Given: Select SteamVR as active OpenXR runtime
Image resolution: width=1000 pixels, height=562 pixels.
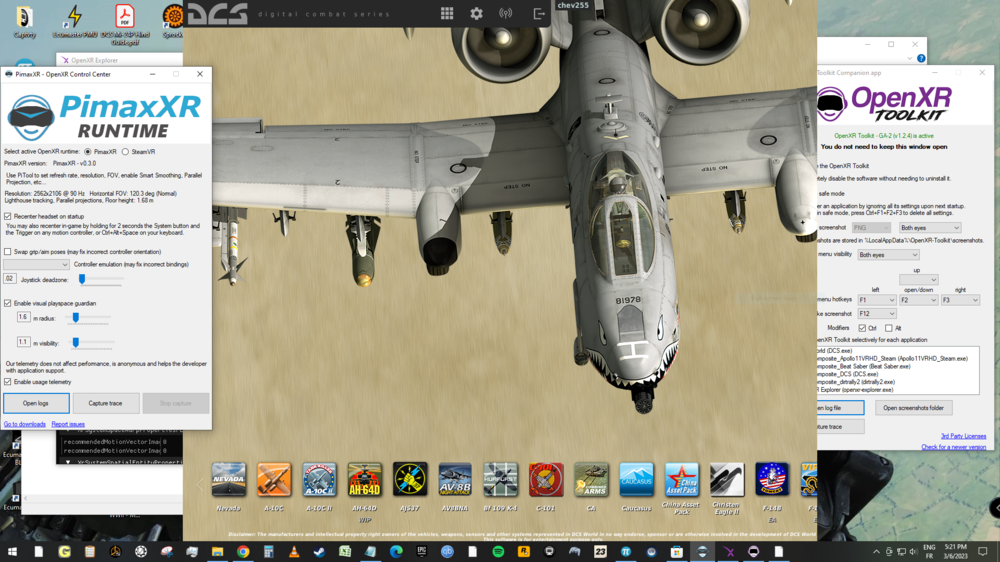Looking at the screenshot, I should pos(125,152).
